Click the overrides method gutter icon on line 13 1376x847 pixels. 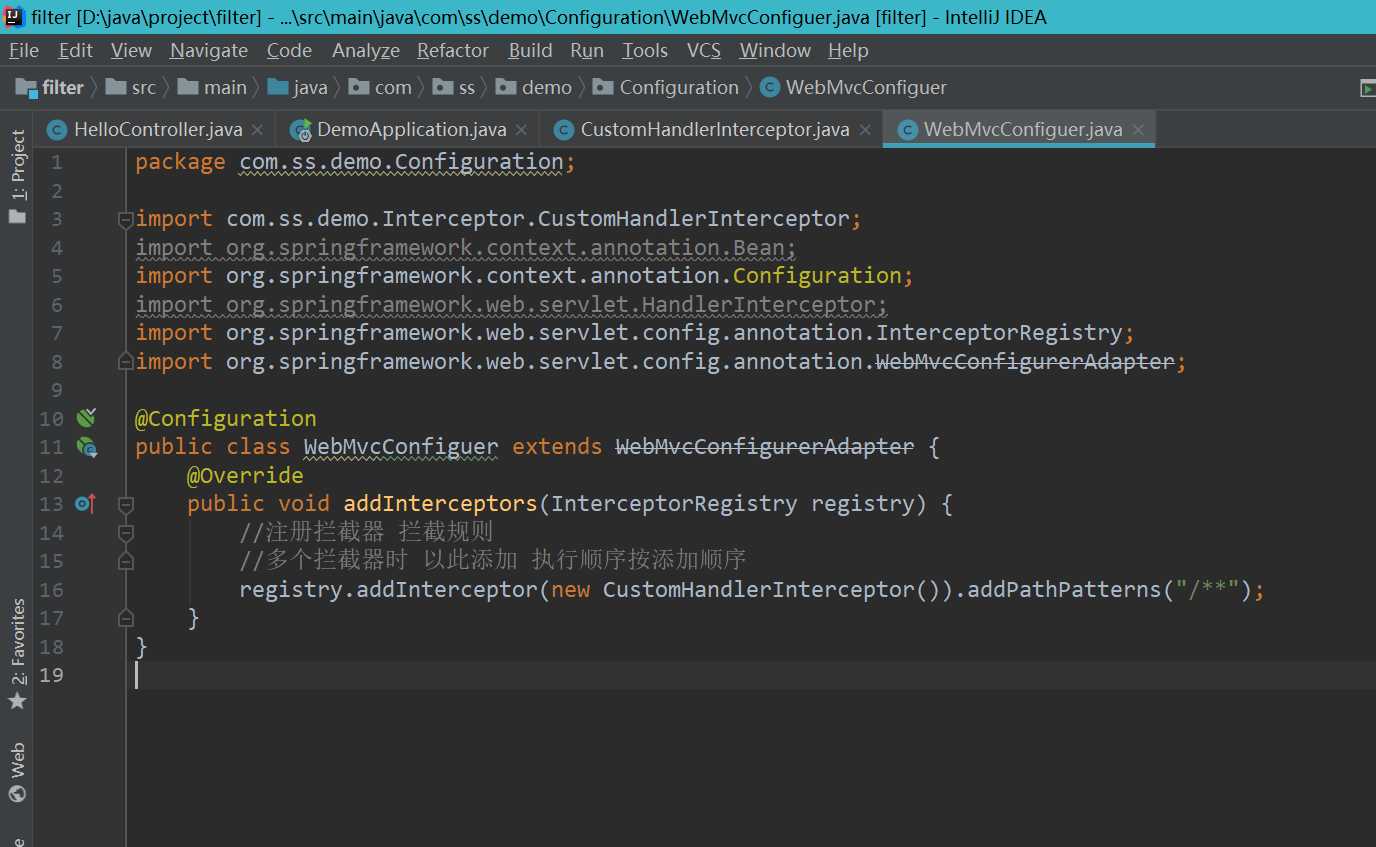[85, 504]
